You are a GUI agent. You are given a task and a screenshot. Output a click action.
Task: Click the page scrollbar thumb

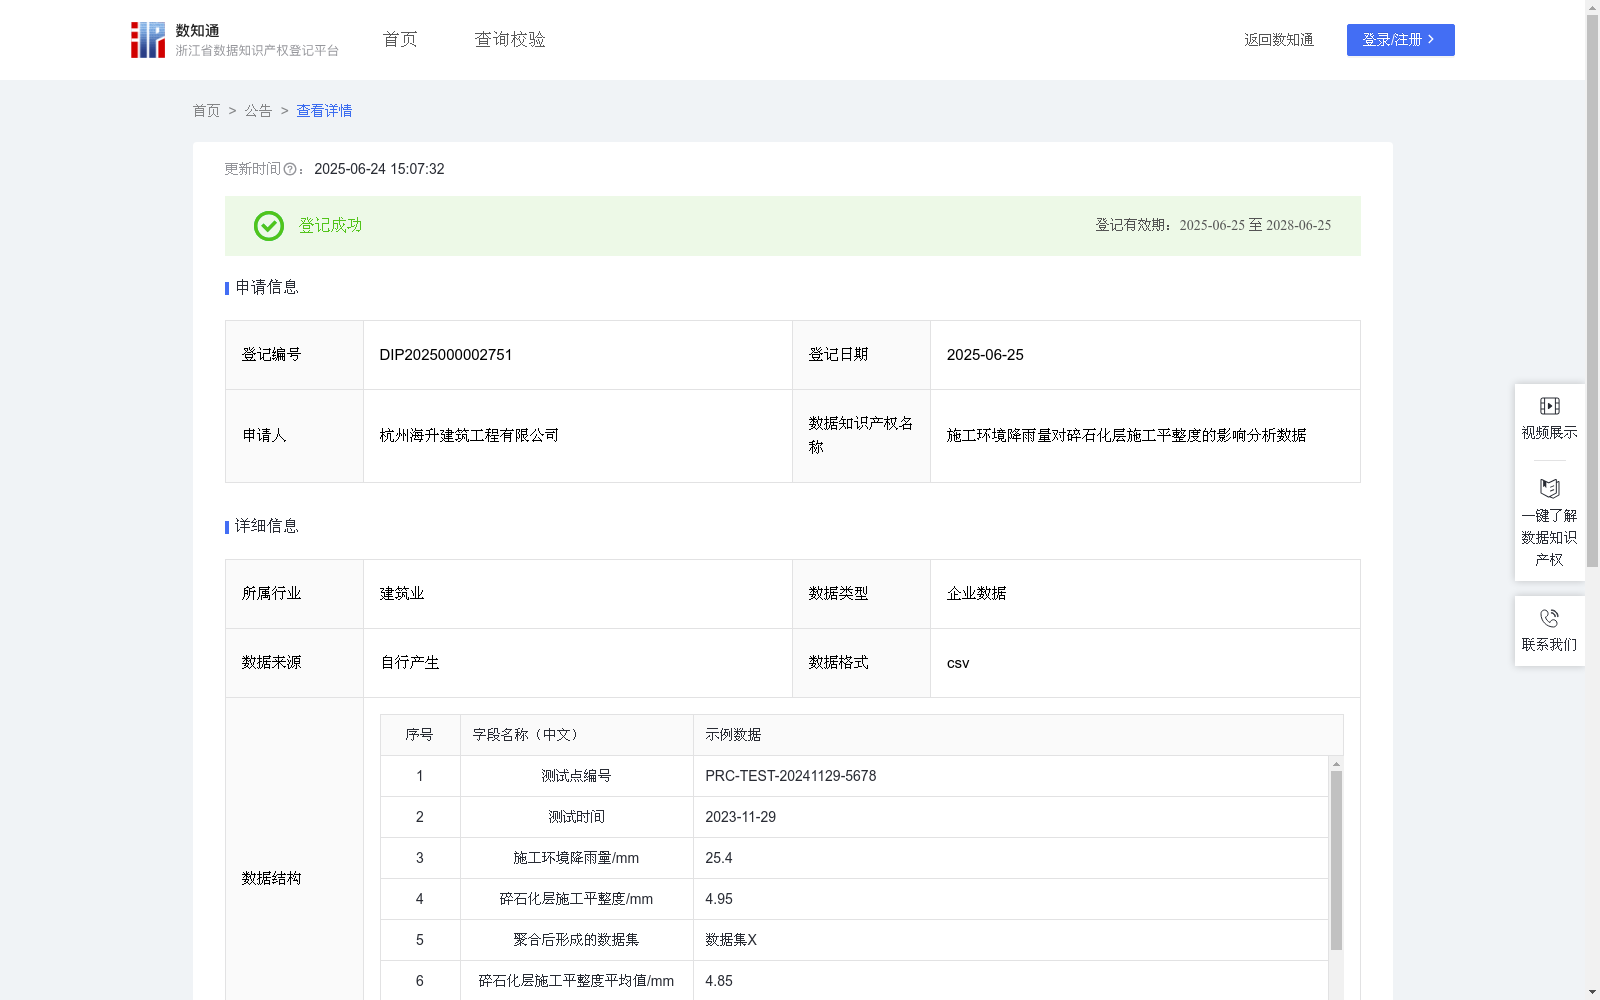coord(1593,290)
